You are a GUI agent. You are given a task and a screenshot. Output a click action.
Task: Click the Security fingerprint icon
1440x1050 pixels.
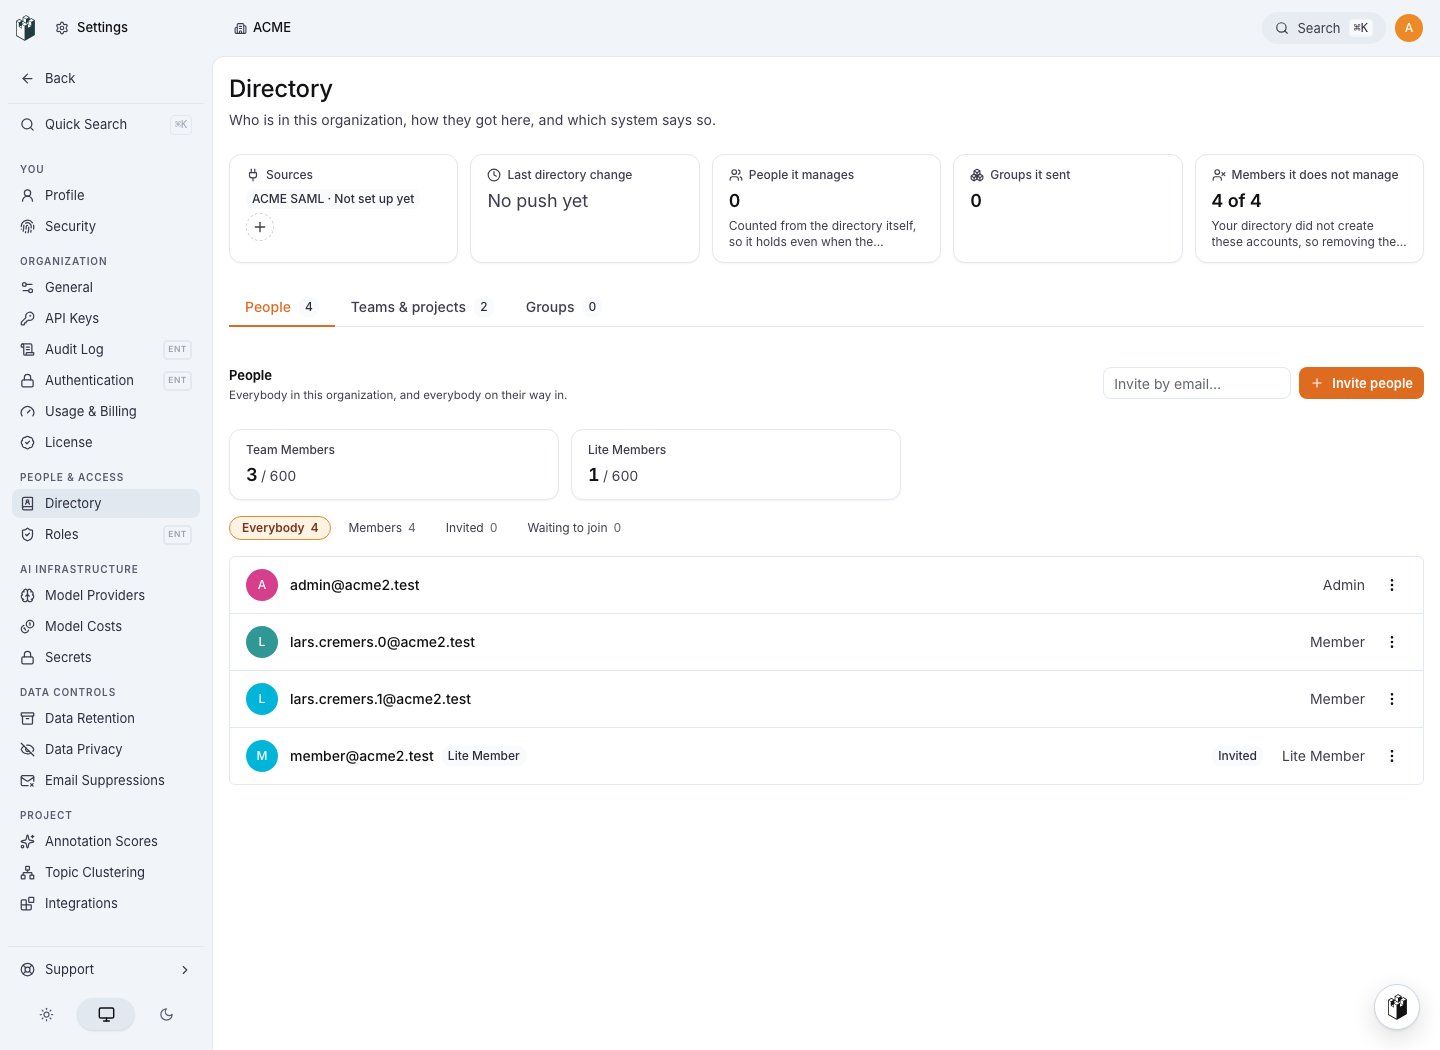tap(28, 226)
